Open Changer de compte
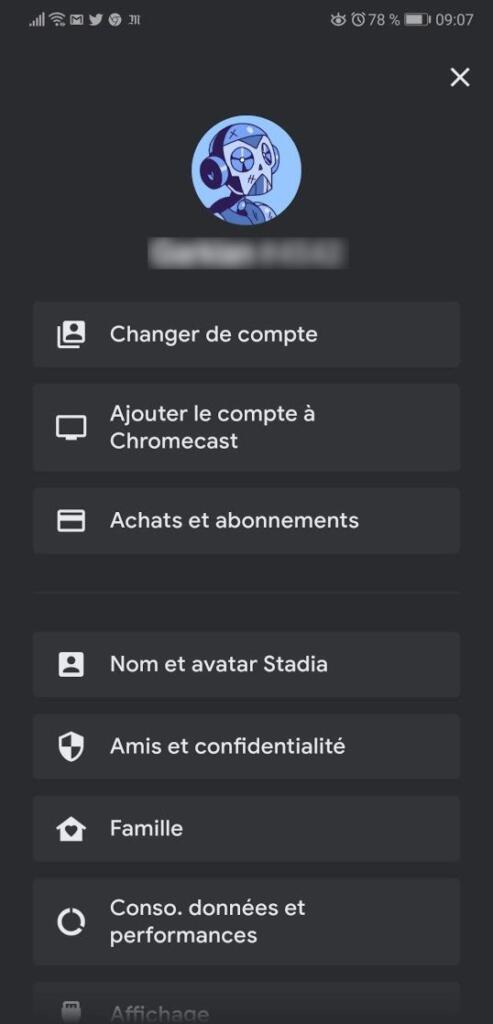Image resolution: width=493 pixels, height=1024 pixels. click(246, 334)
